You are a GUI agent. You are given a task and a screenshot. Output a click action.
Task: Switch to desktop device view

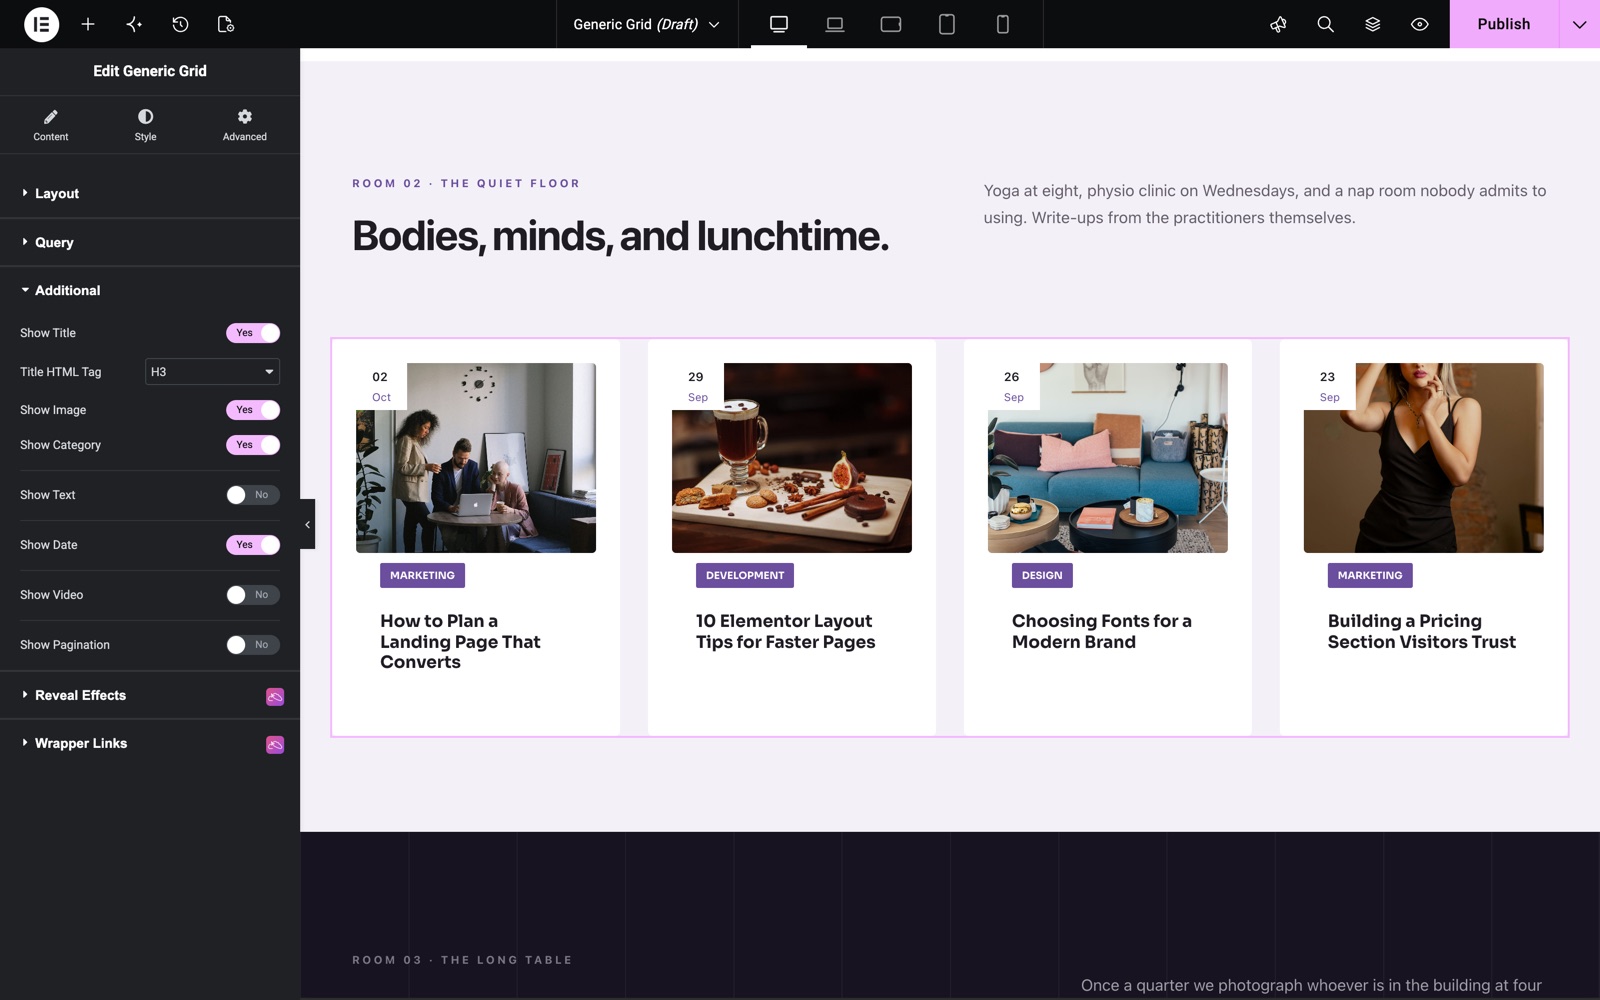point(779,24)
